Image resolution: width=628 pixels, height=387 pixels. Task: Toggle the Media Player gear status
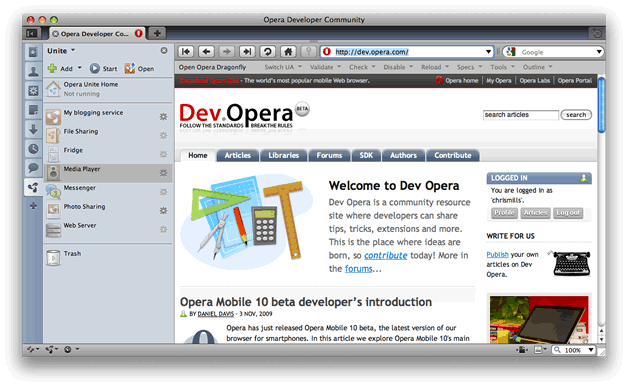pyautogui.click(x=163, y=173)
